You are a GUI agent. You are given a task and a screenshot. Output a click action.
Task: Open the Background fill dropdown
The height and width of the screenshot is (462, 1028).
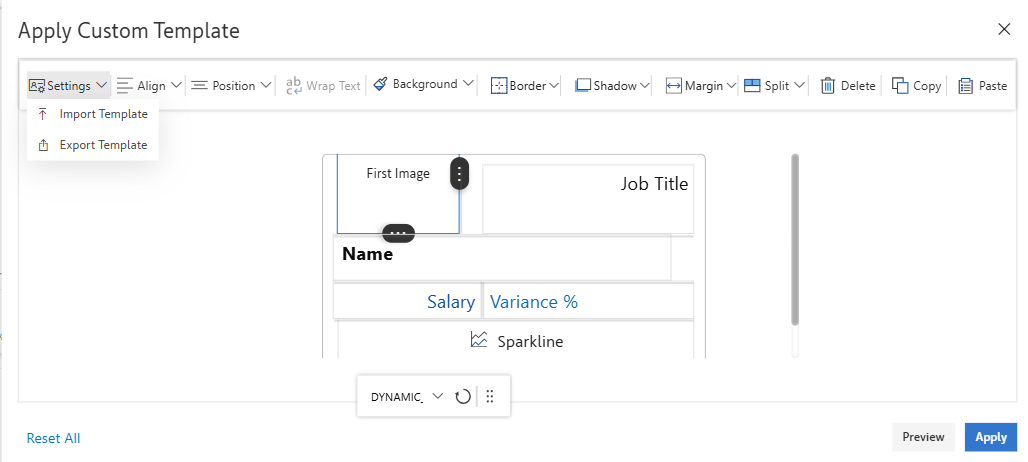click(x=423, y=85)
